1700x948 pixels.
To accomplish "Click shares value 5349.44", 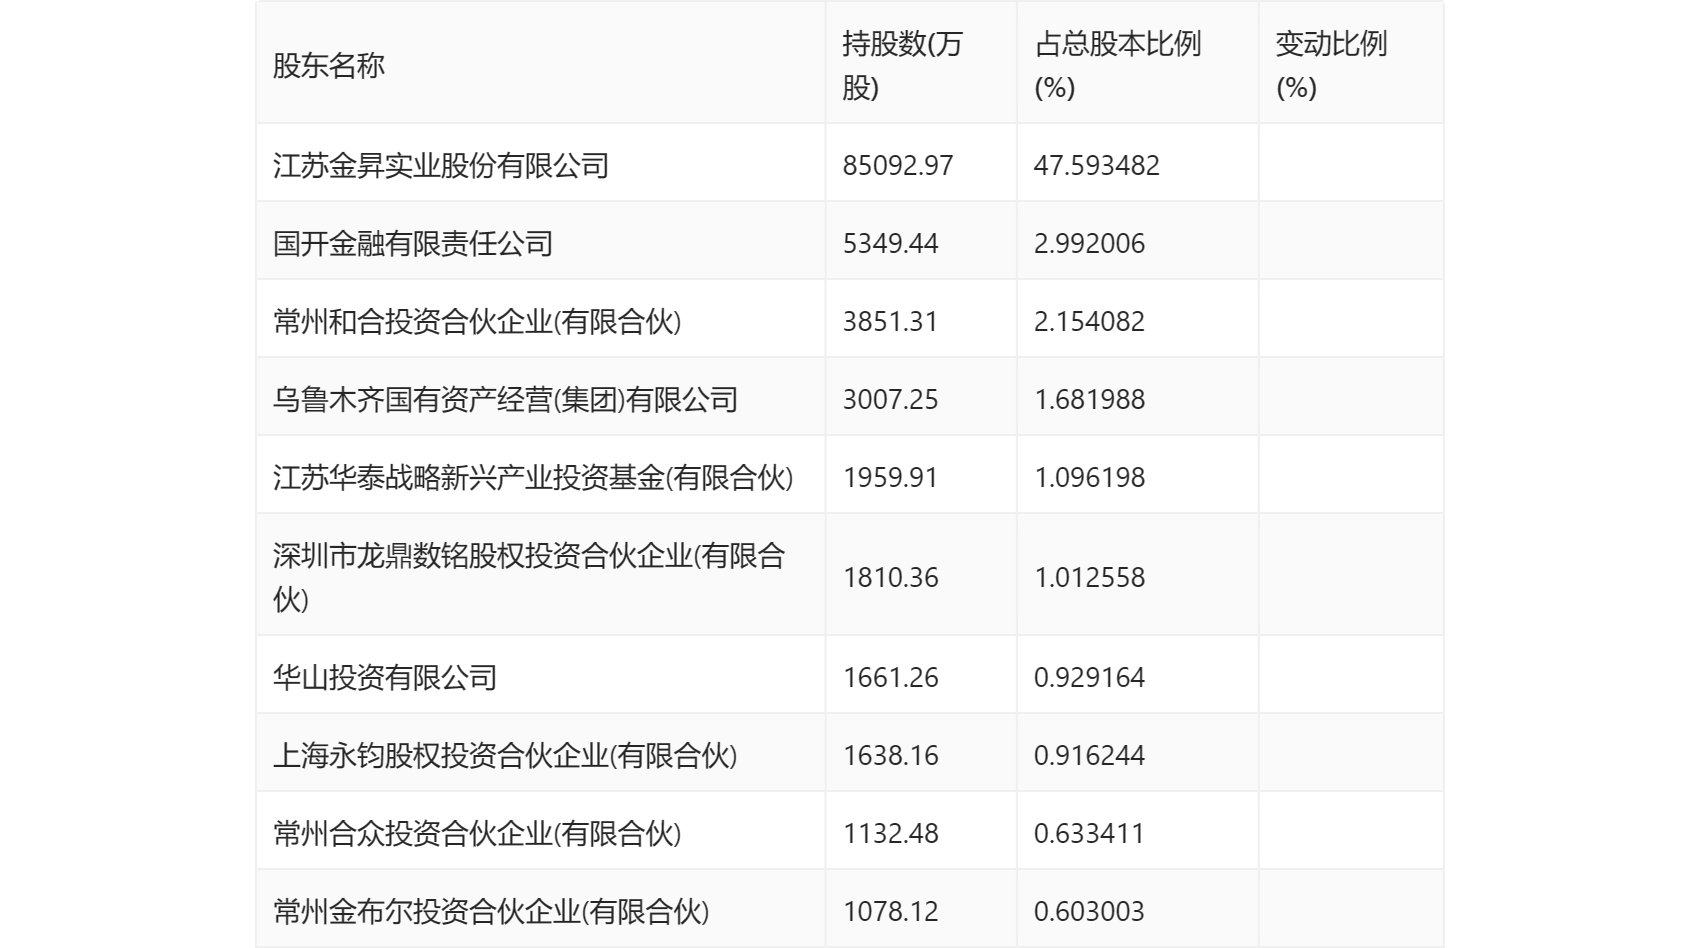I will (891, 243).
